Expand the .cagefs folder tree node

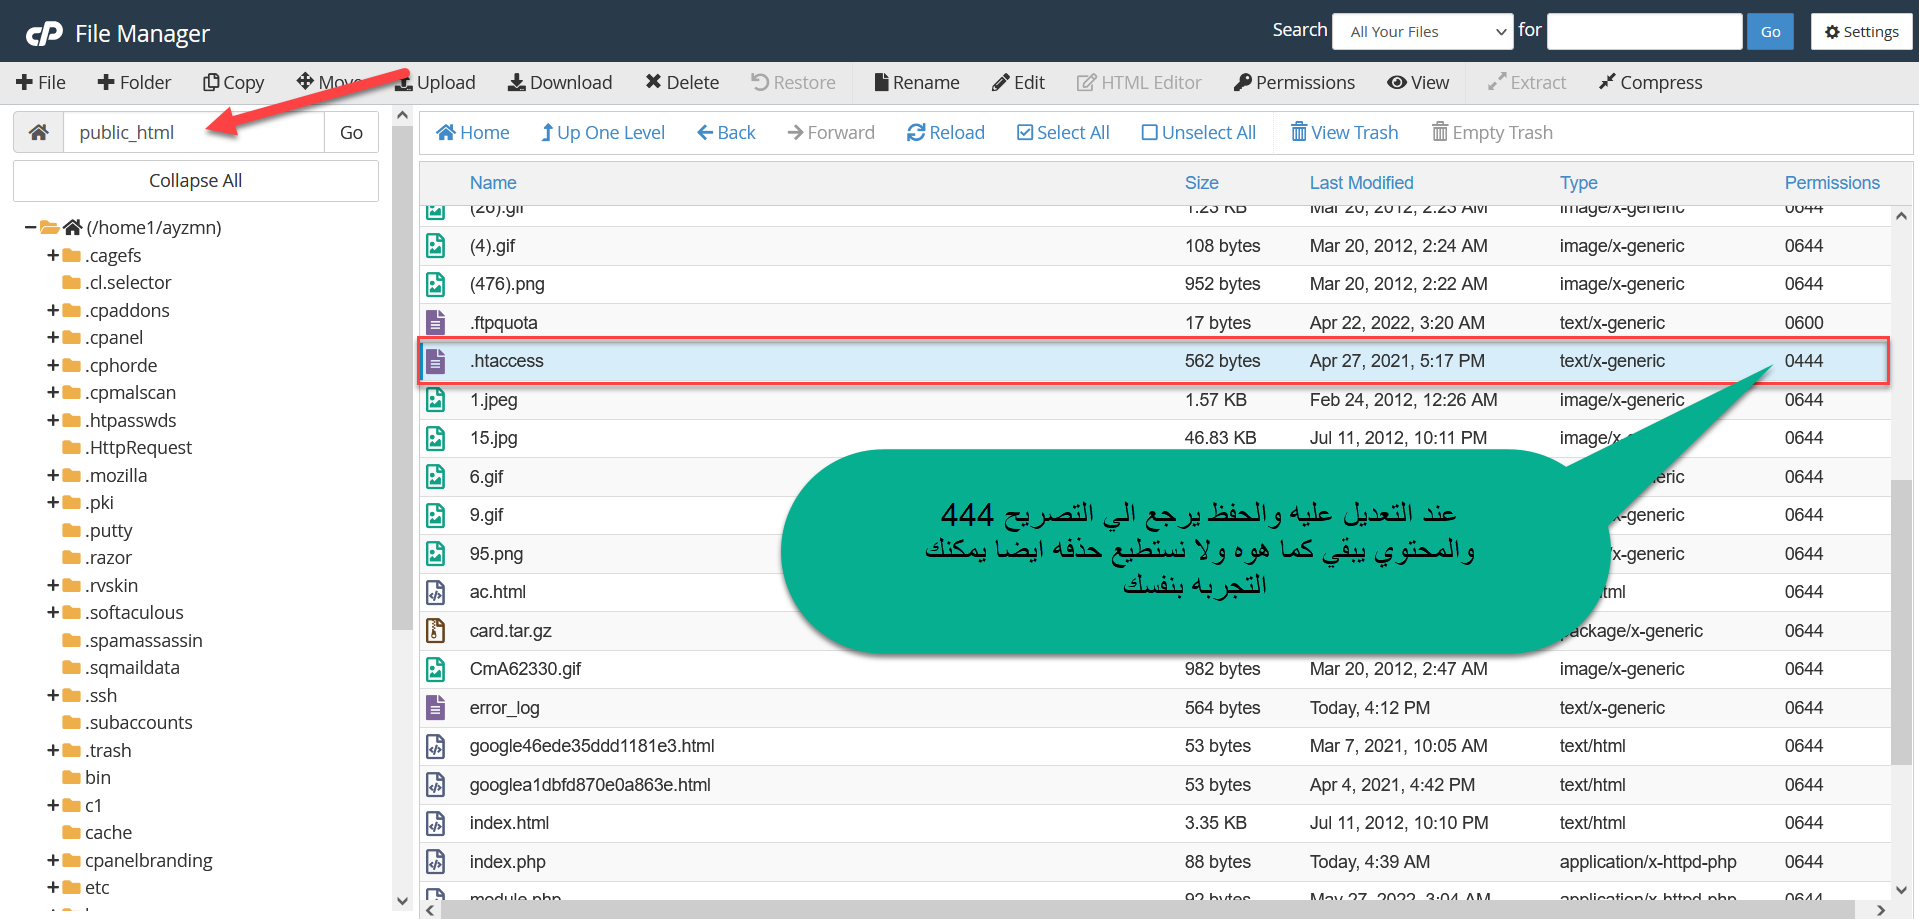[x=53, y=256]
